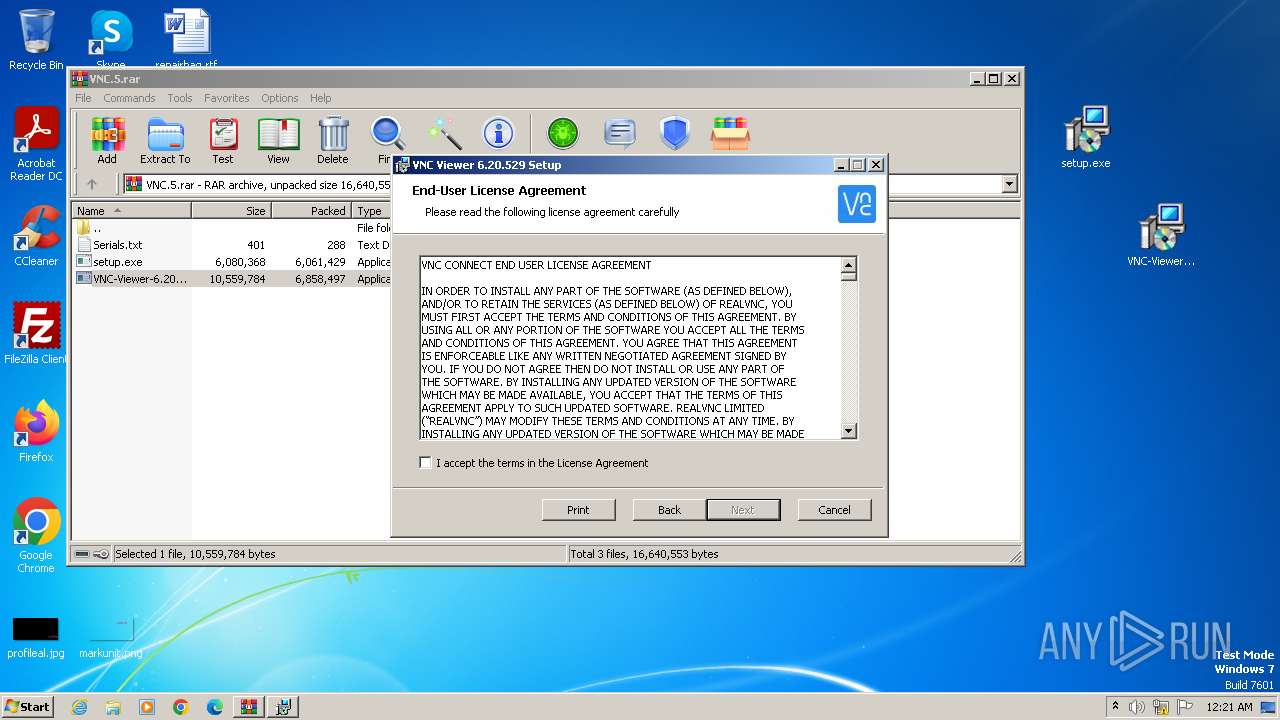Screen dimensions: 1280x720
Task: Click the Comment toolbar icon
Action: click(x=620, y=133)
